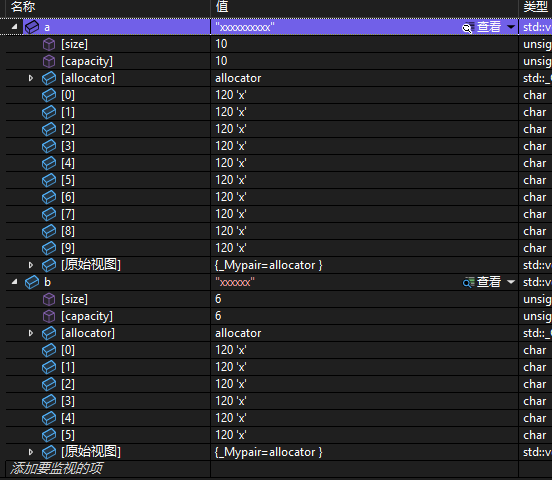Viewport: 552px width, 480px height.
Task: Select value 120 'x' of a's [0] element
Action: click(x=231, y=95)
